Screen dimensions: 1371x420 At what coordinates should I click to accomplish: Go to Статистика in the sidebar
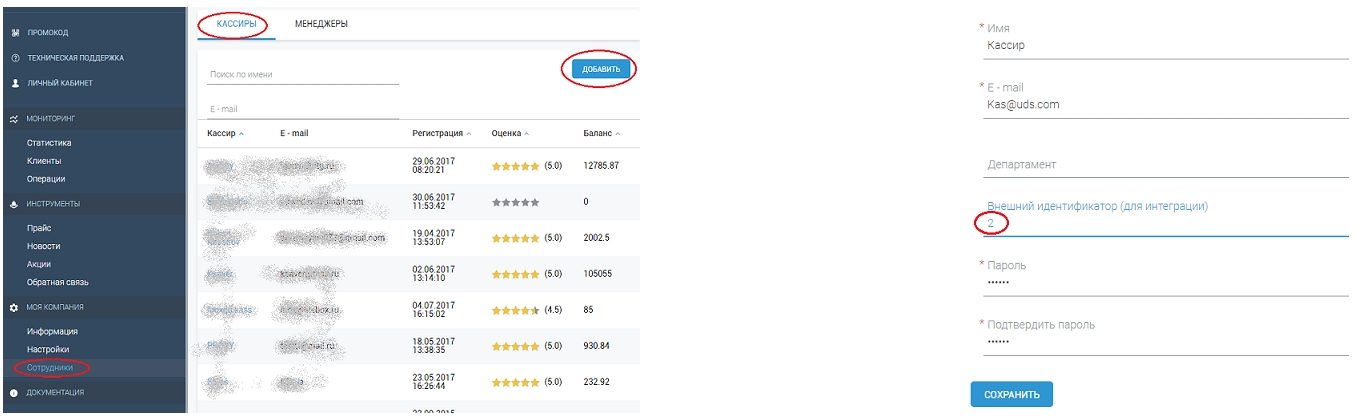click(x=49, y=143)
